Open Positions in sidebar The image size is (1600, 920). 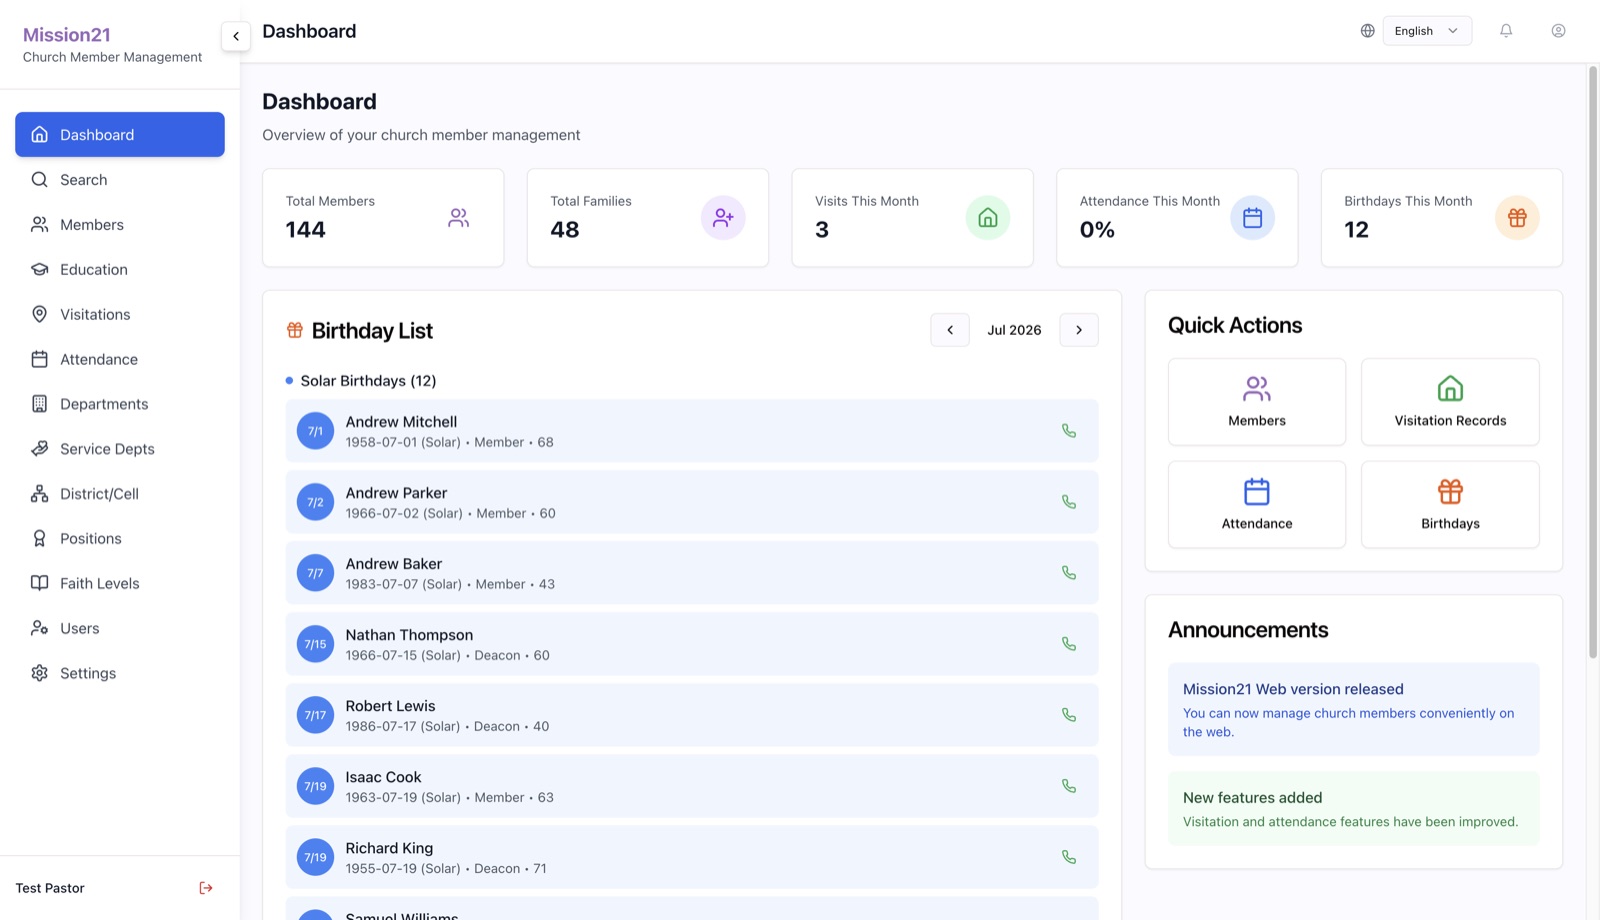120,538
